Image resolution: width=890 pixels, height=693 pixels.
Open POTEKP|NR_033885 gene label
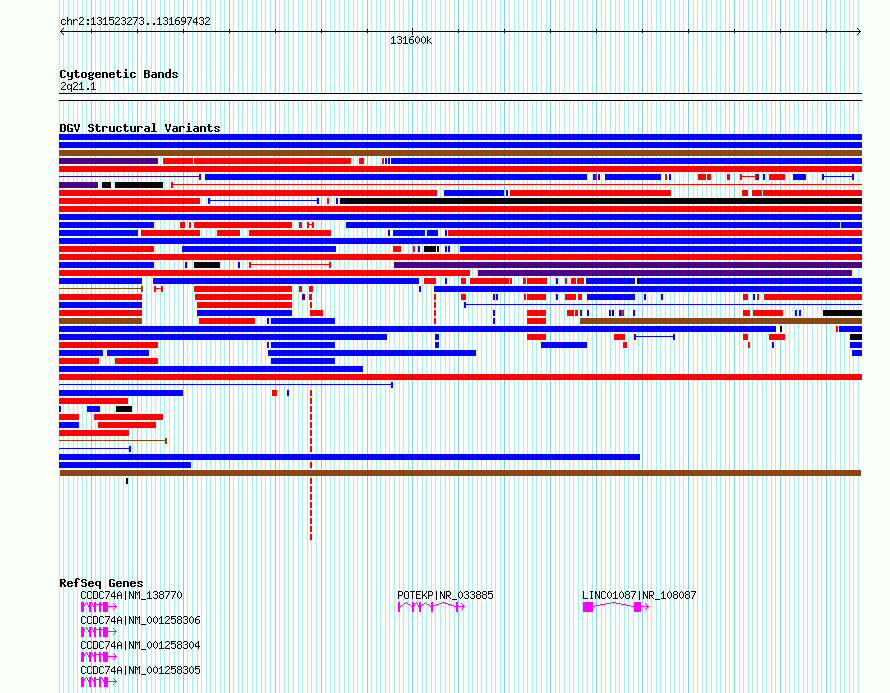[x=445, y=595]
